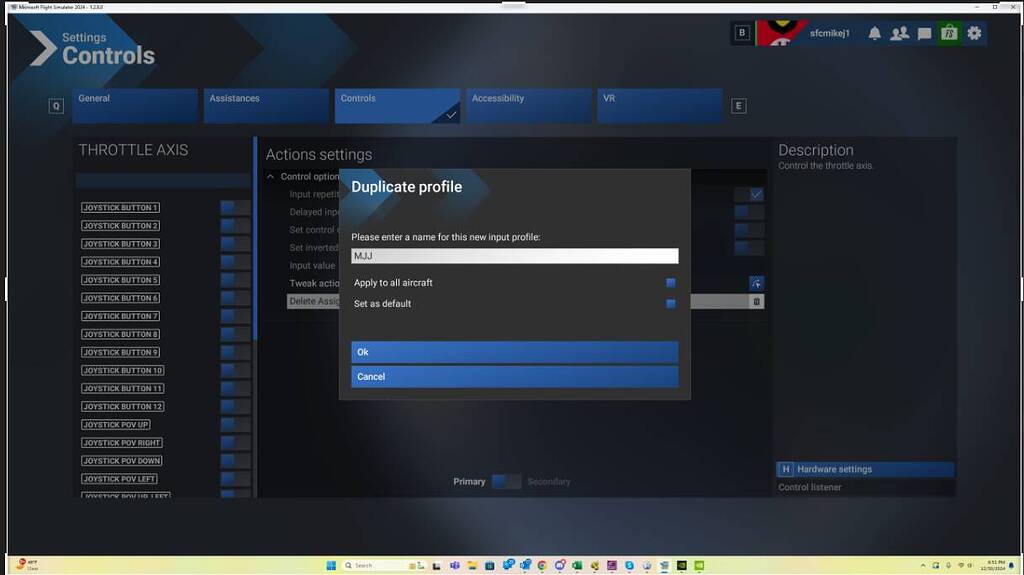Show hidden system tray icons

click(923, 565)
